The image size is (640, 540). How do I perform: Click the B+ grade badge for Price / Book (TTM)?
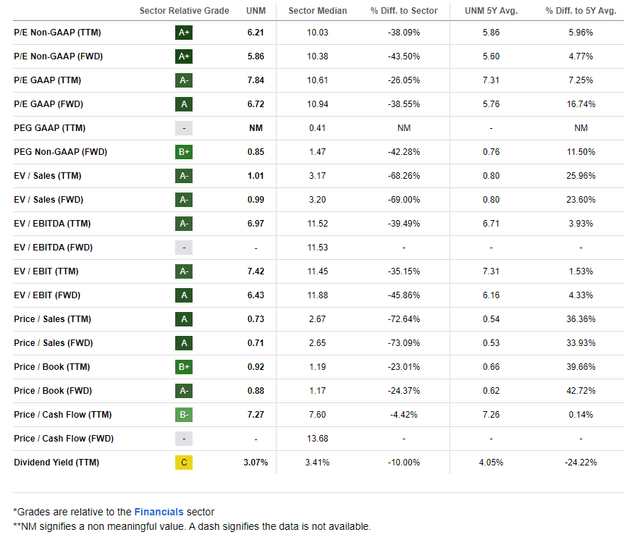tap(184, 367)
